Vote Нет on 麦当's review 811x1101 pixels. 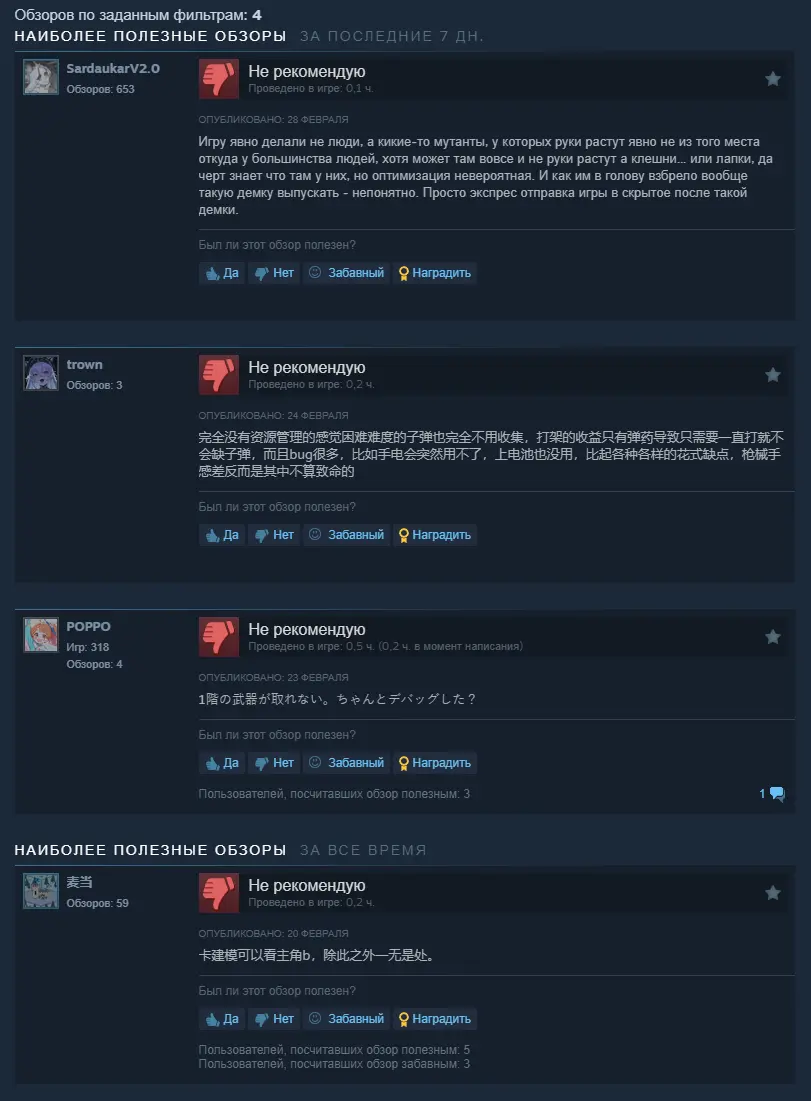pos(274,1018)
